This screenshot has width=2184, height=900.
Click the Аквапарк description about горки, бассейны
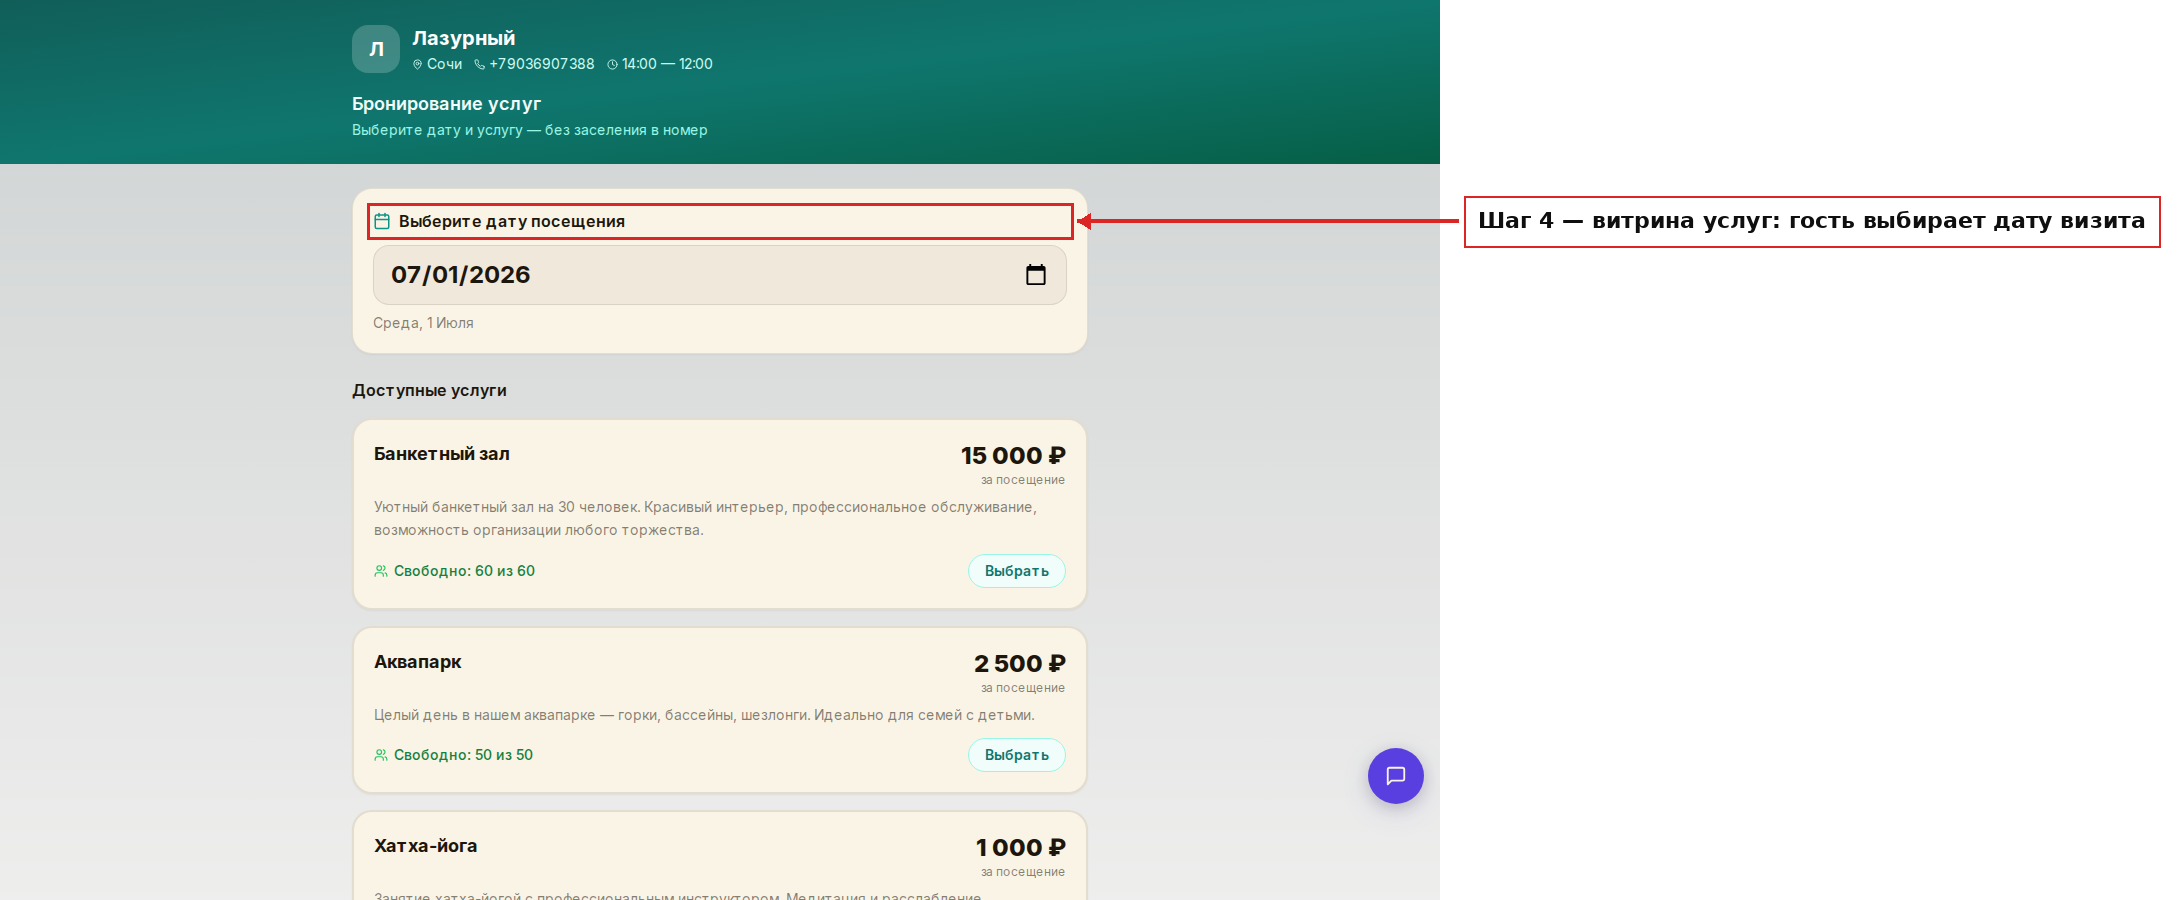coord(704,715)
